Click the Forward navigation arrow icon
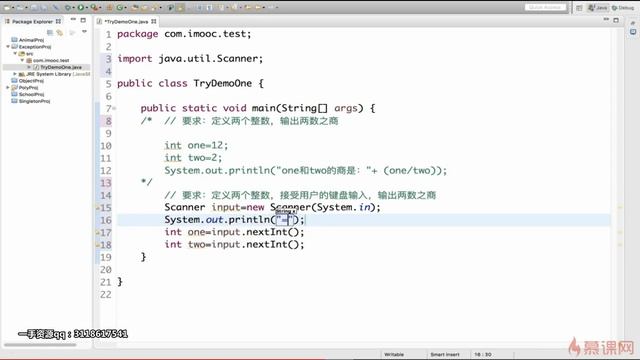 pos(270,7)
